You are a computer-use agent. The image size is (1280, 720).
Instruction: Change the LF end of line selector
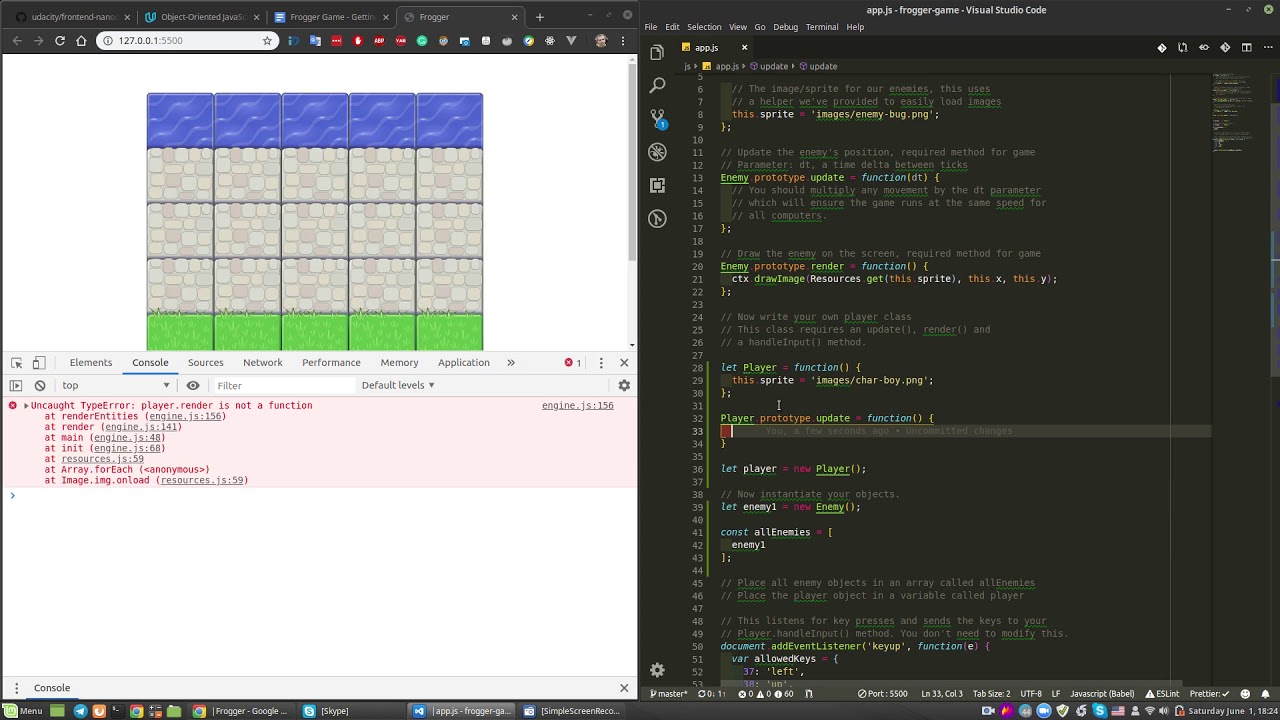tap(1056, 694)
